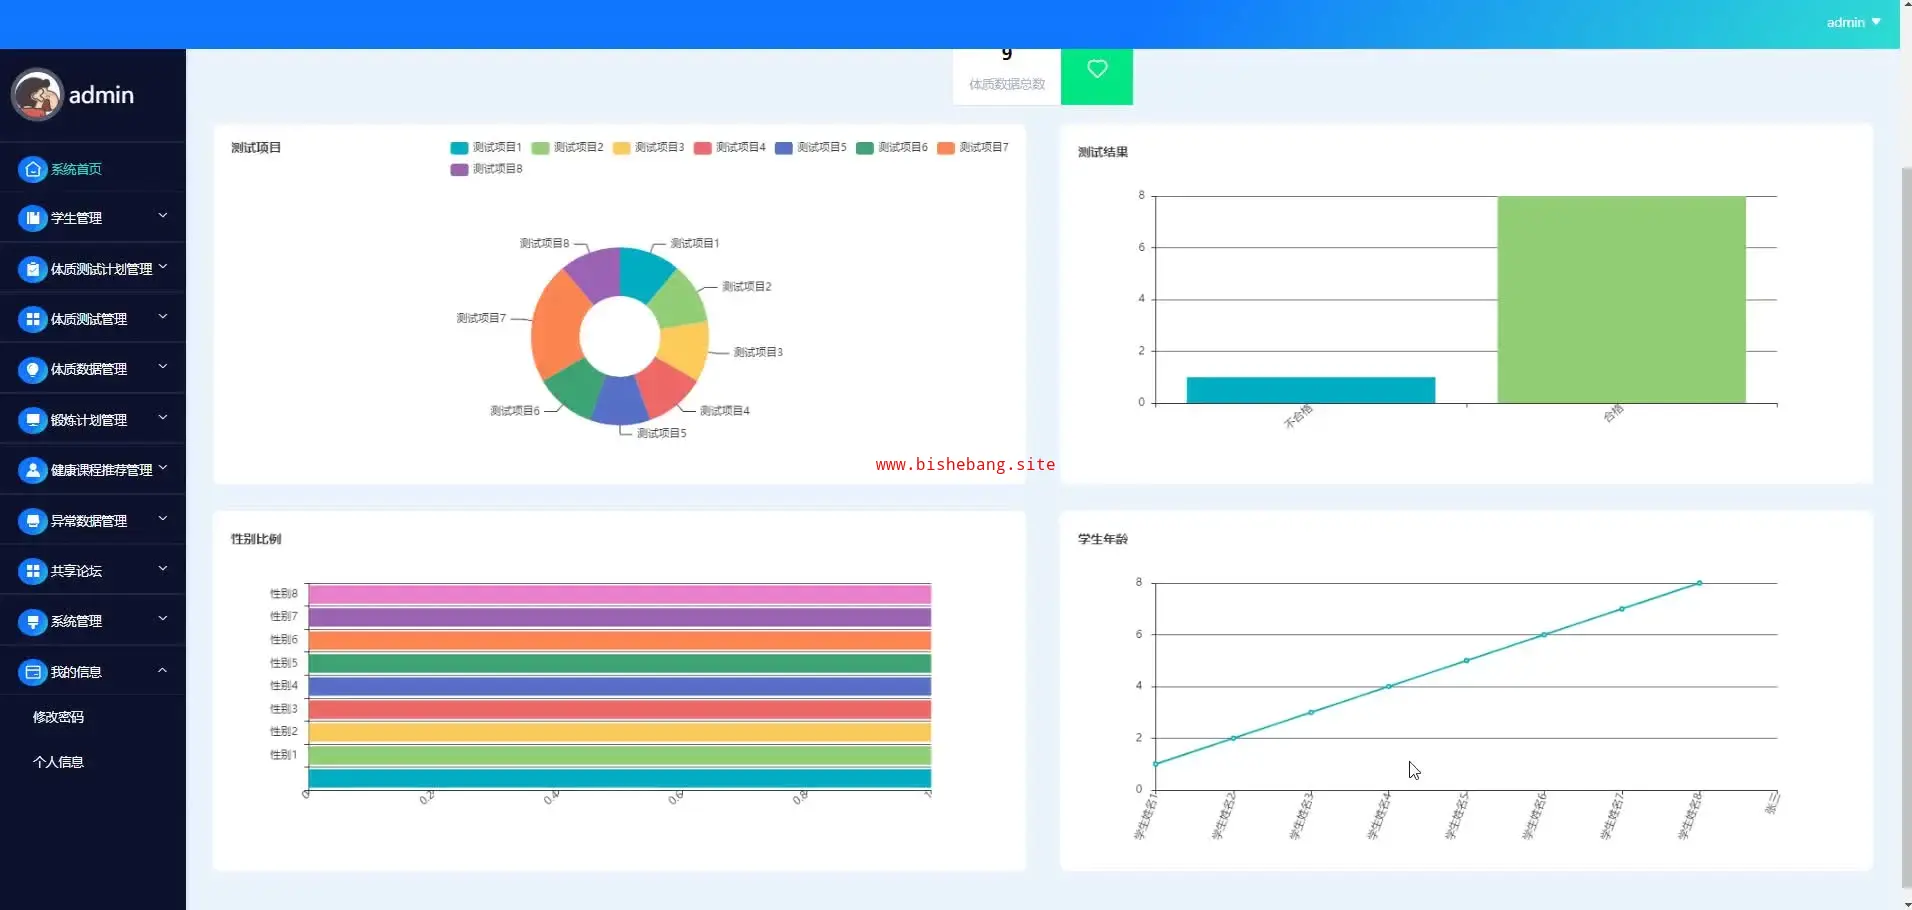Click the admin avatar picture

[37, 95]
